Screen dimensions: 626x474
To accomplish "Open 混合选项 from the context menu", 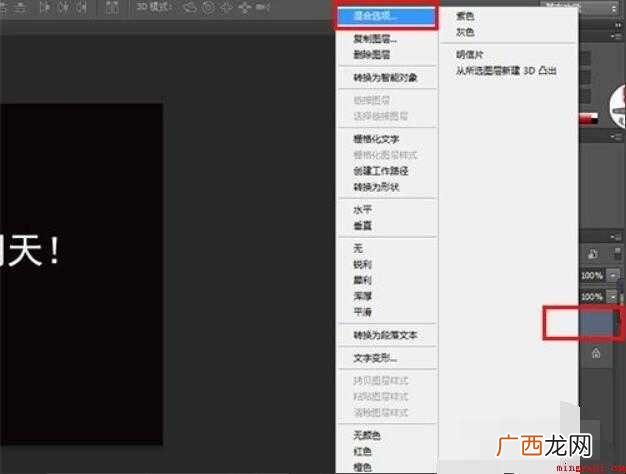I will pyautogui.click(x=387, y=16).
